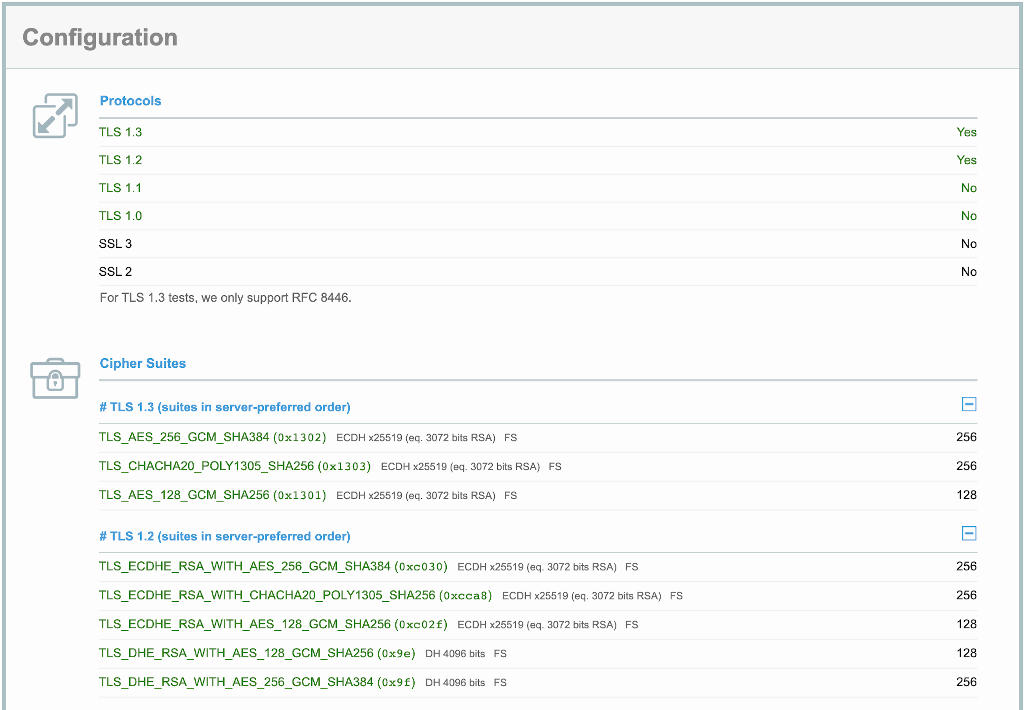
Task: Click the No value for SSL 2
Action: [x=968, y=272]
